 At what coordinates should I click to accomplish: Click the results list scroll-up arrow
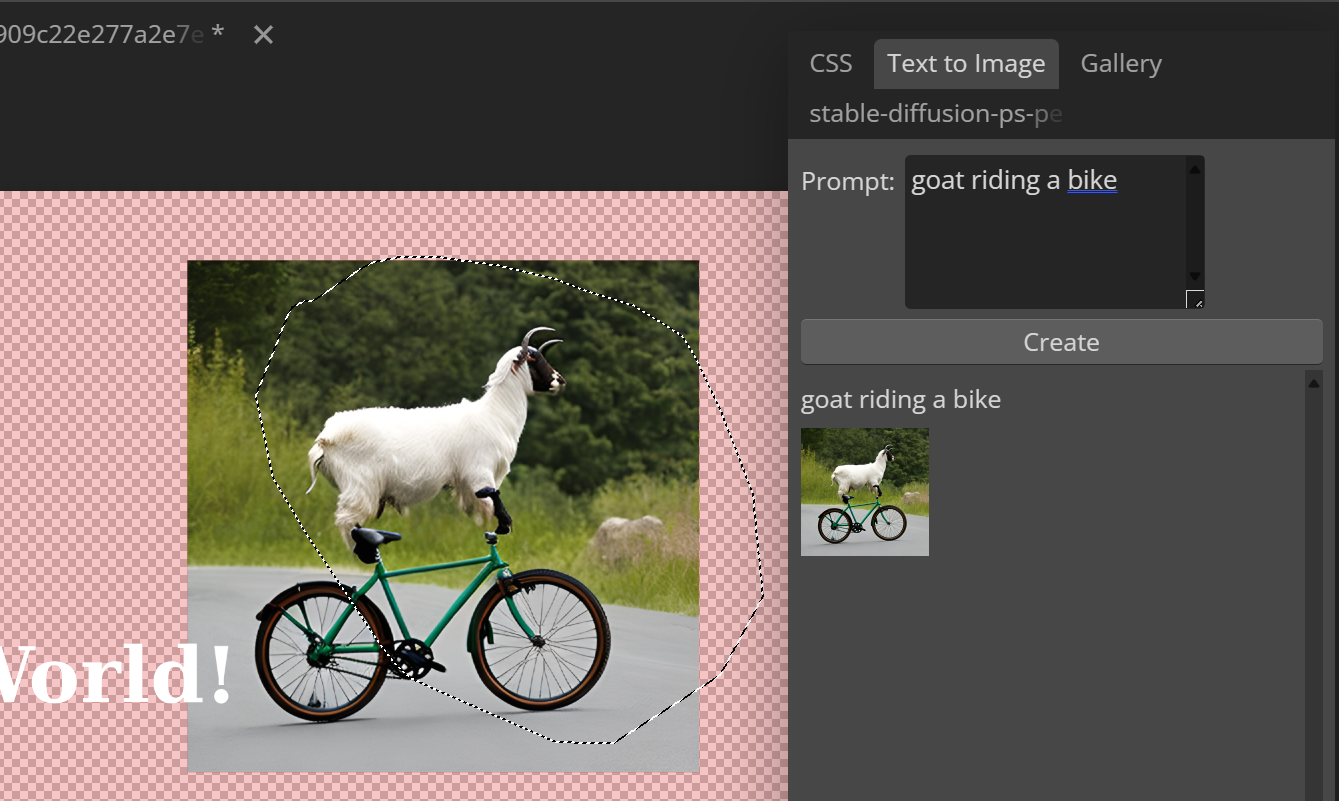pos(1314,383)
